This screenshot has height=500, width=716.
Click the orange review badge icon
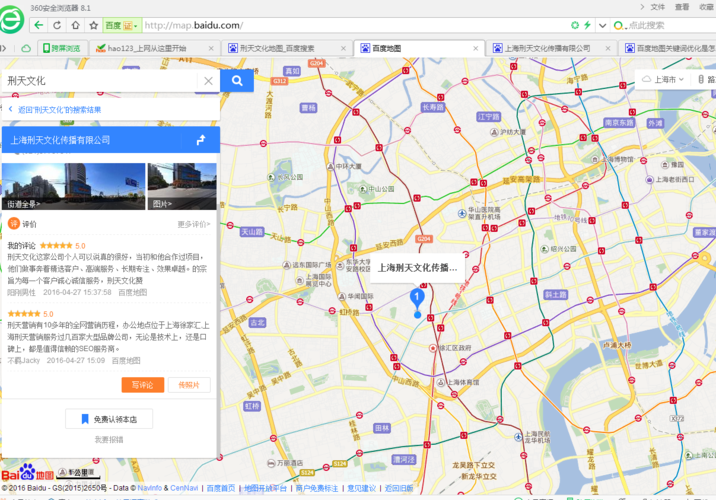[x=14, y=223]
